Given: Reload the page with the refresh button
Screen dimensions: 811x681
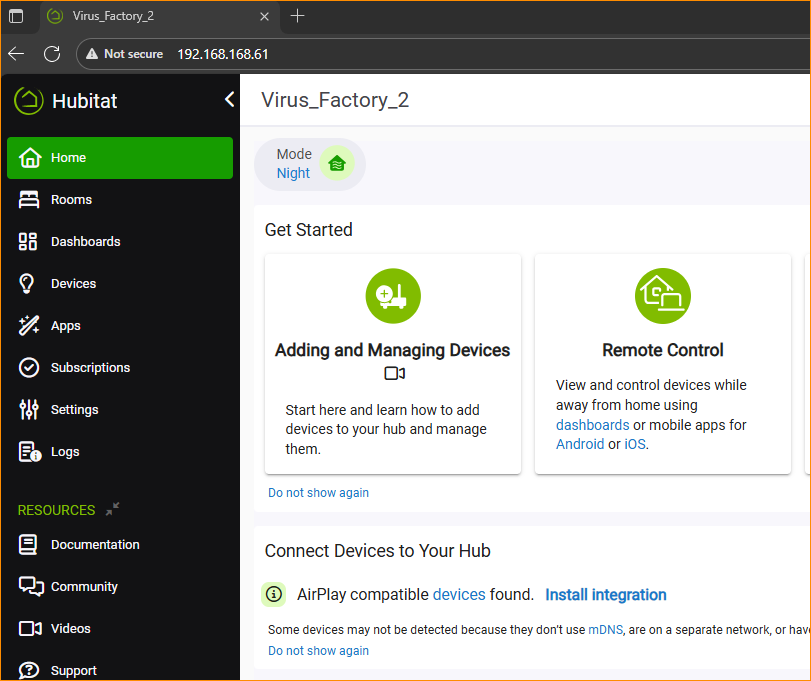Looking at the screenshot, I should [x=52, y=54].
